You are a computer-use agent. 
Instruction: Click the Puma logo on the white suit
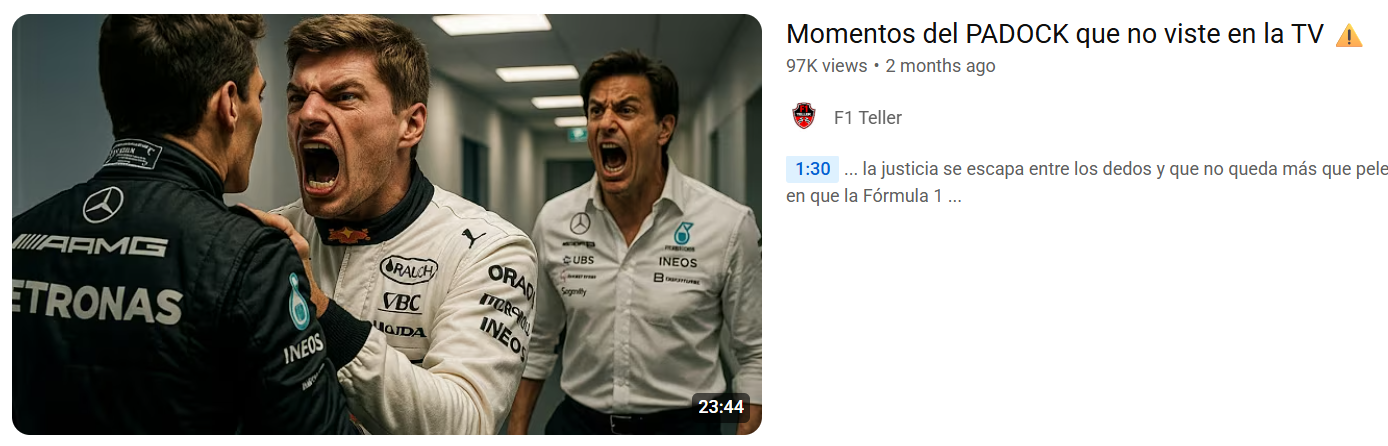(x=473, y=239)
